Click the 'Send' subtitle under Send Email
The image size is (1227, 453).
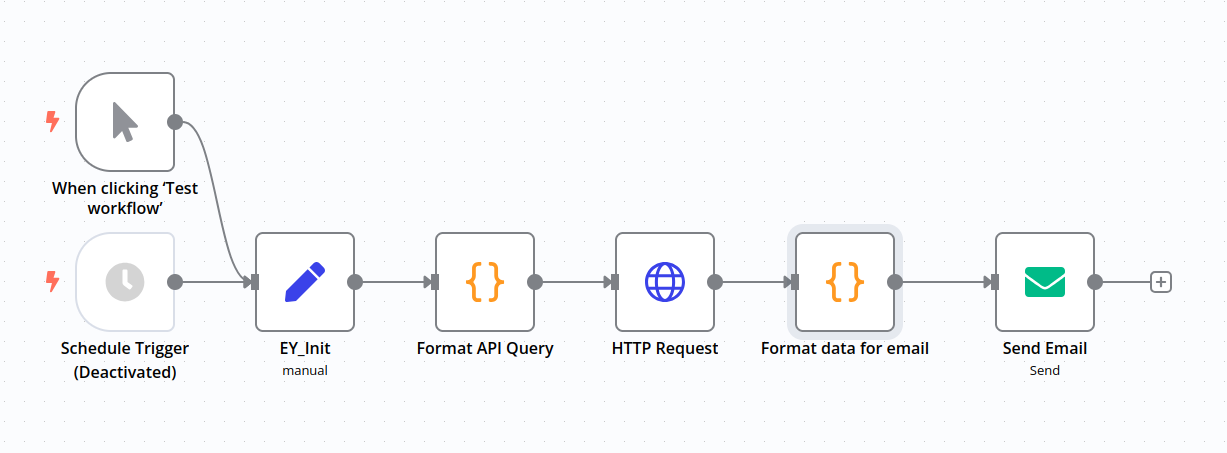click(x=1045, y=370)
